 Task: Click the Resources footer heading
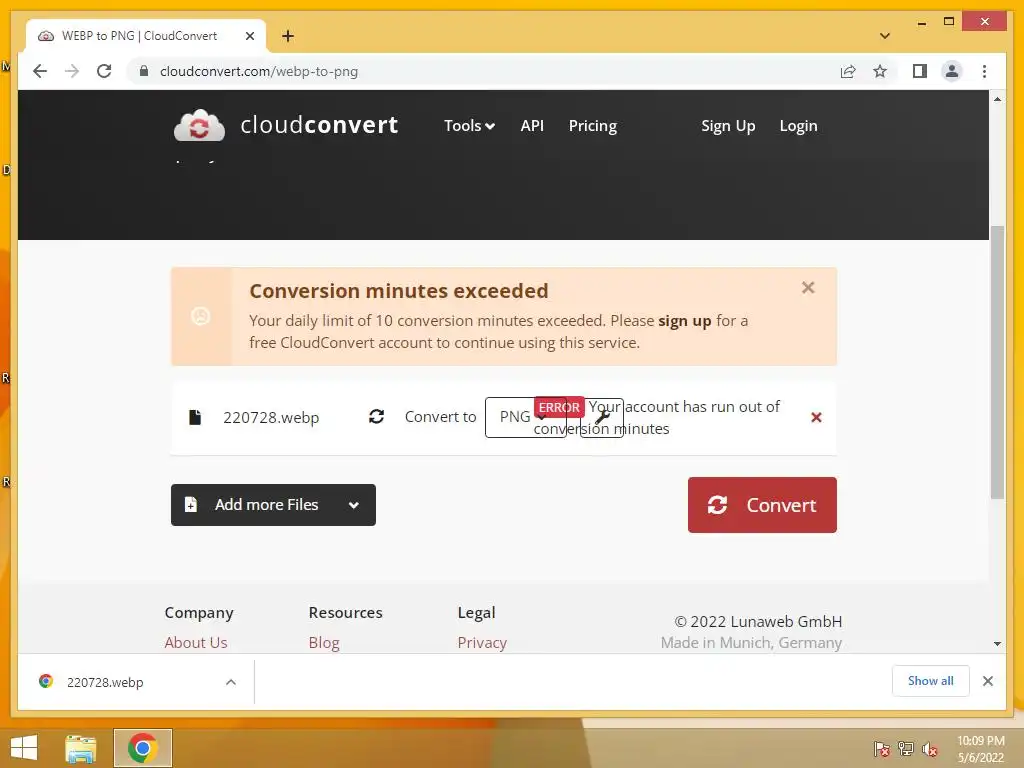[x=345, y=613]
